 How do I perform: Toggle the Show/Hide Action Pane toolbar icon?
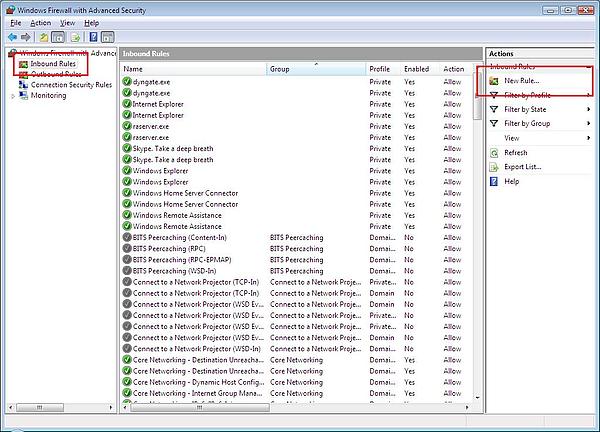108,37
